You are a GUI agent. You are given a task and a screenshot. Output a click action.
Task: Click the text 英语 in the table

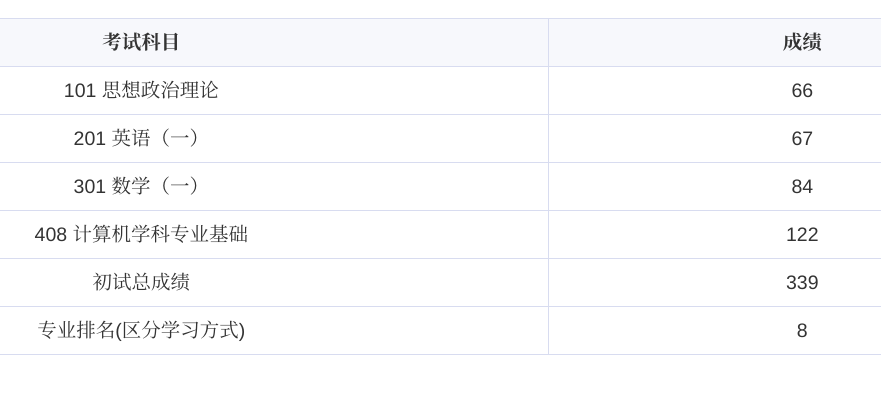pyautogui.click(x=131, y=138)
